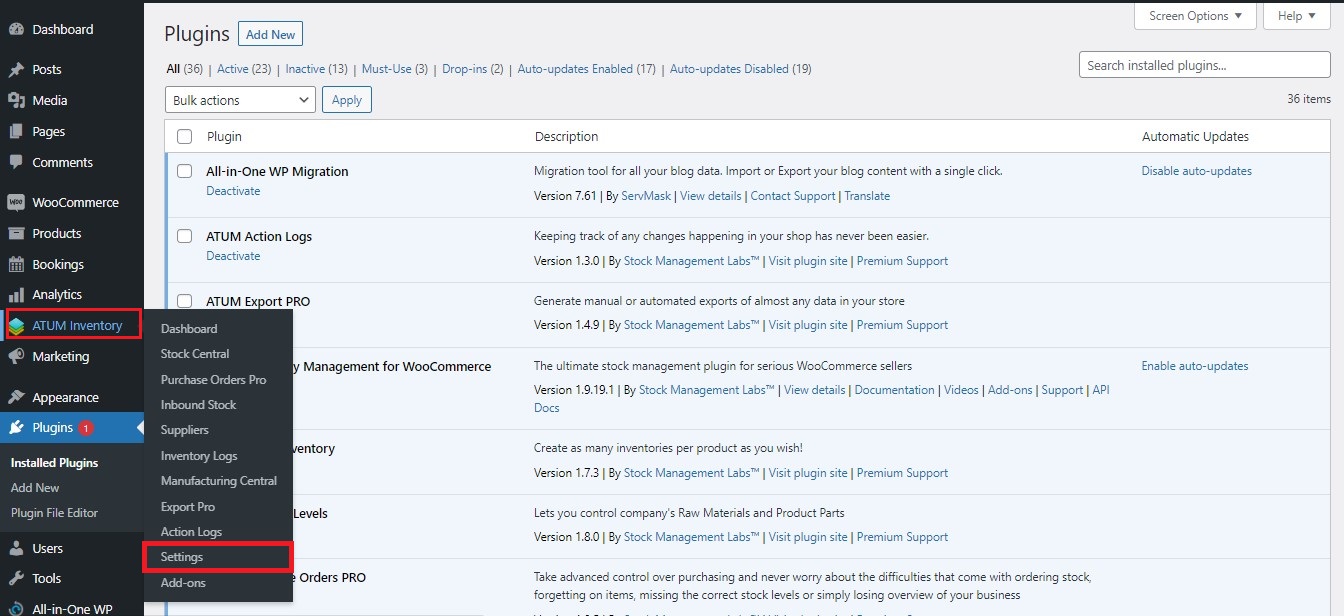Viewport: 1344px width, 616px height.
Task: Check the All-in-One WP Migration plugin checkbox
Action: point(184,171)
